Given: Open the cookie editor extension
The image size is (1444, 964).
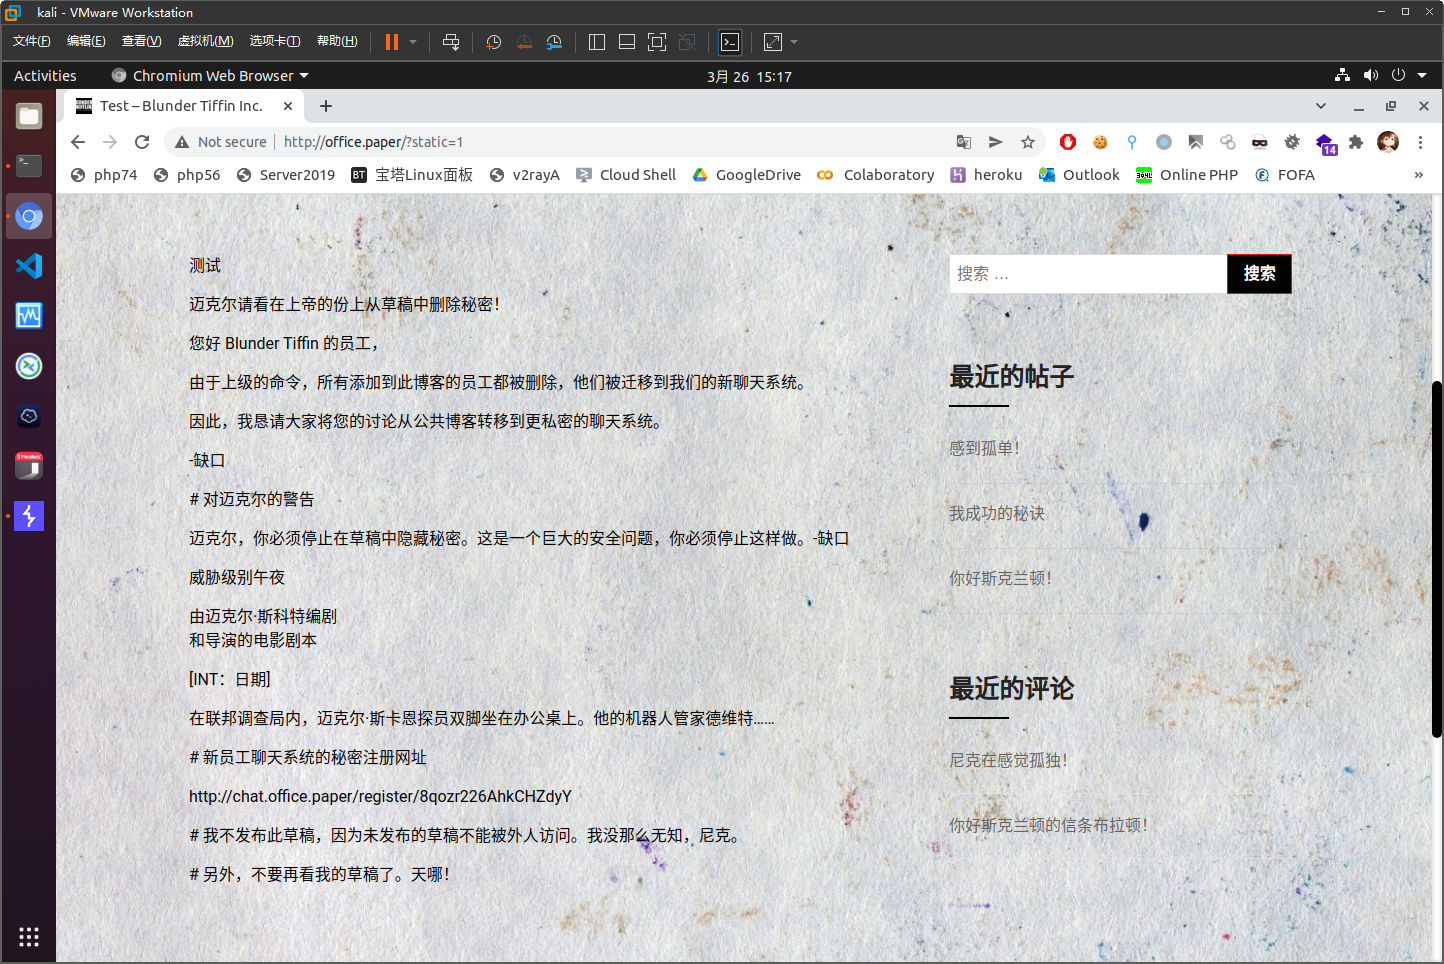Looking at the screenshot, I should (x=1098, y=142).
